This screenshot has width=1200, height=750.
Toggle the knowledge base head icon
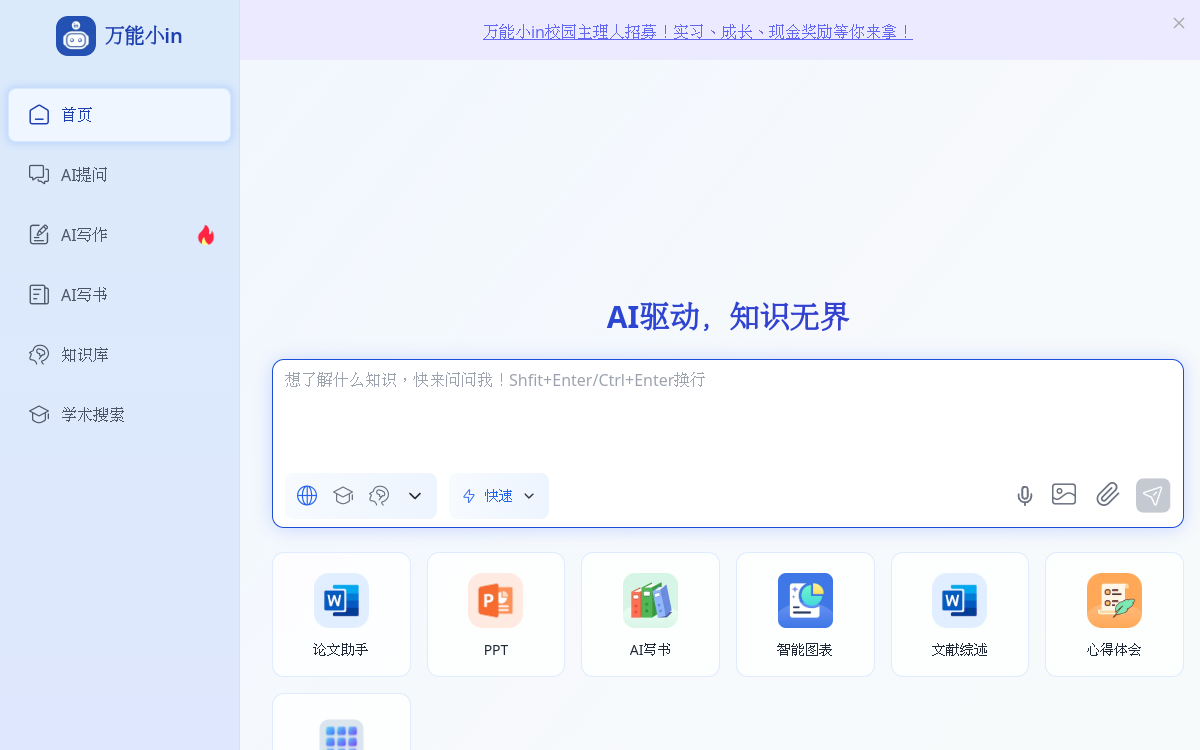click(379, 496)
